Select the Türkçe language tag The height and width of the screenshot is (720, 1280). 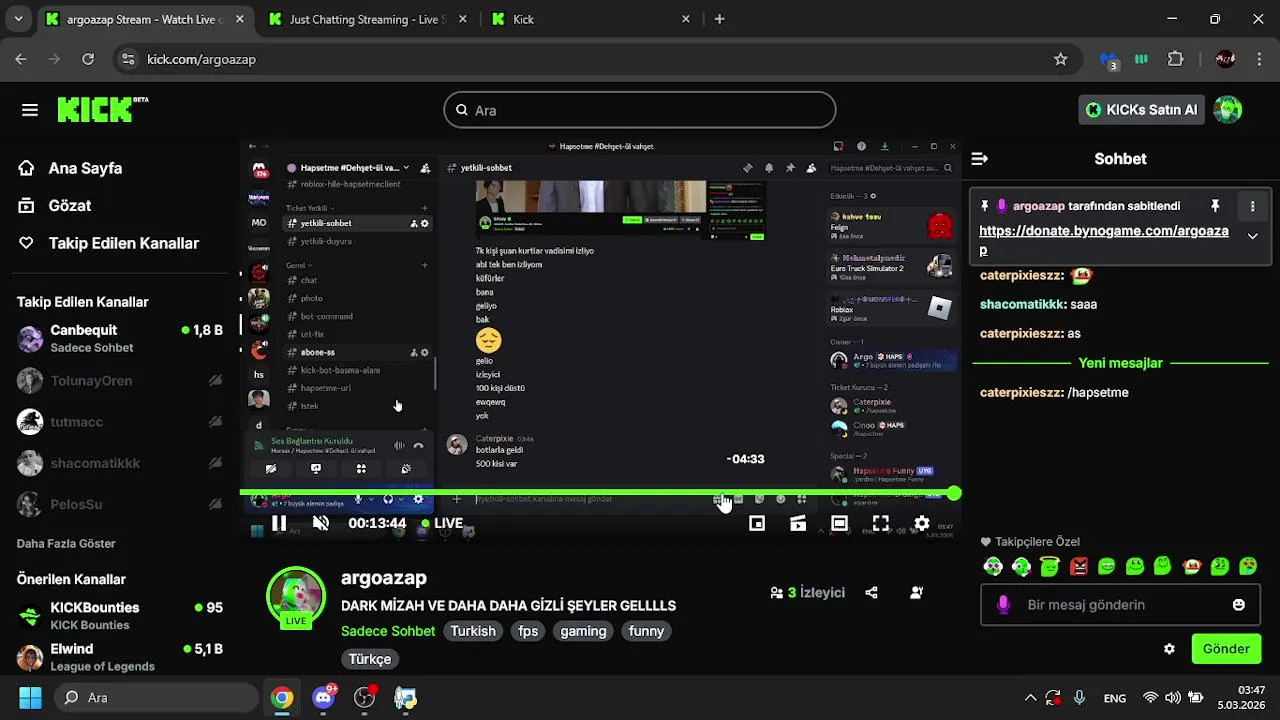[370, 659]
